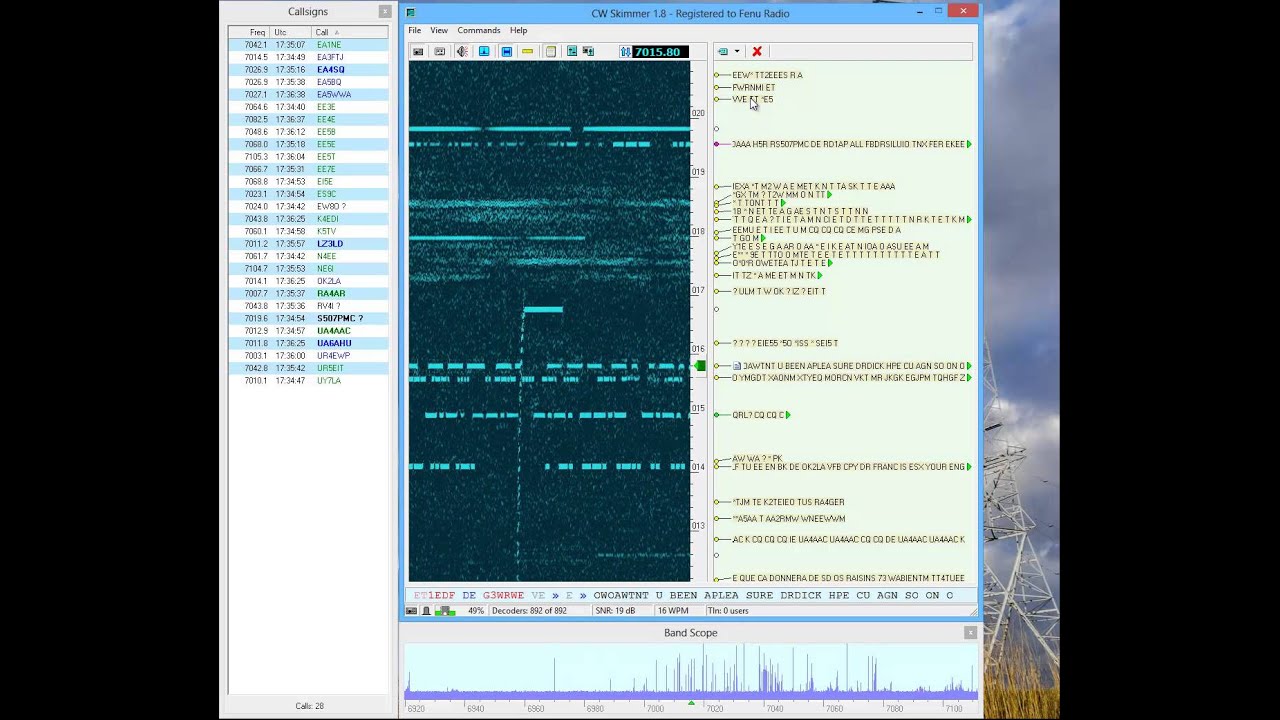Image resolution: width=1280 pixels, height=720 pixels.
Task: Open the File menu
Action: 415,31
